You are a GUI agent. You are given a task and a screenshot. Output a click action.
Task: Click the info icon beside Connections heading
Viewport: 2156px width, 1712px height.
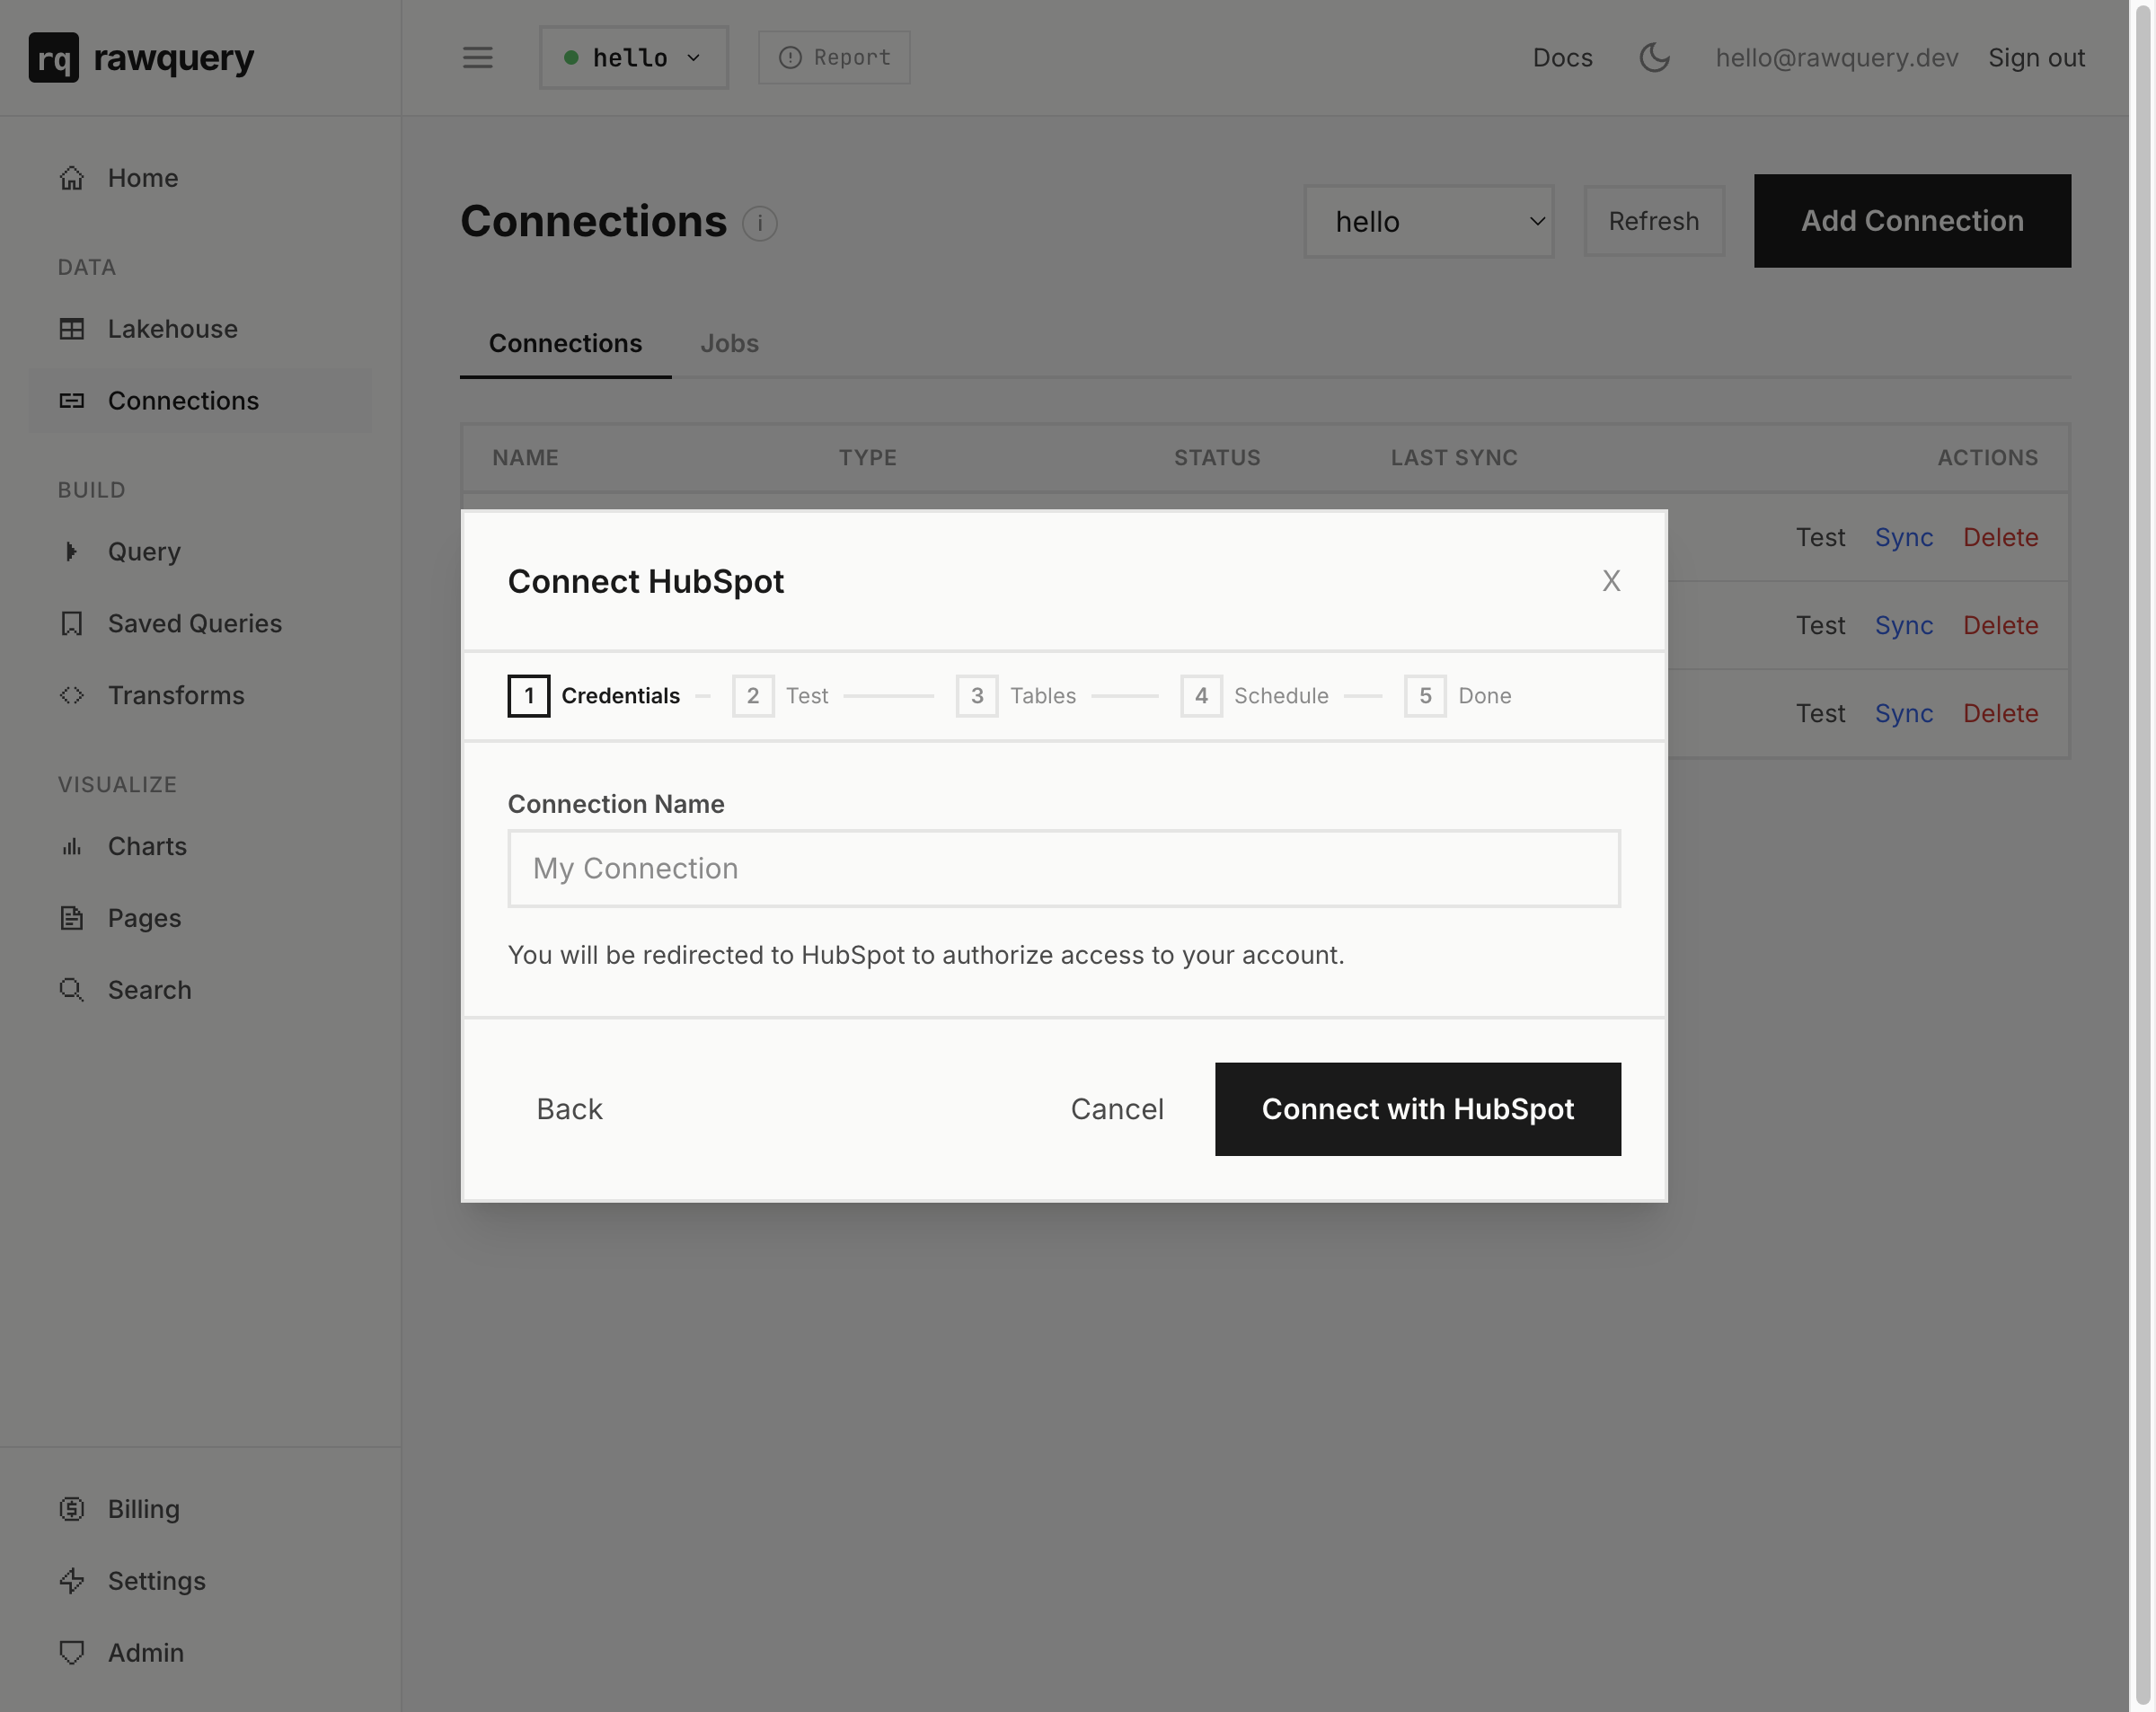[x=759, y=223]
